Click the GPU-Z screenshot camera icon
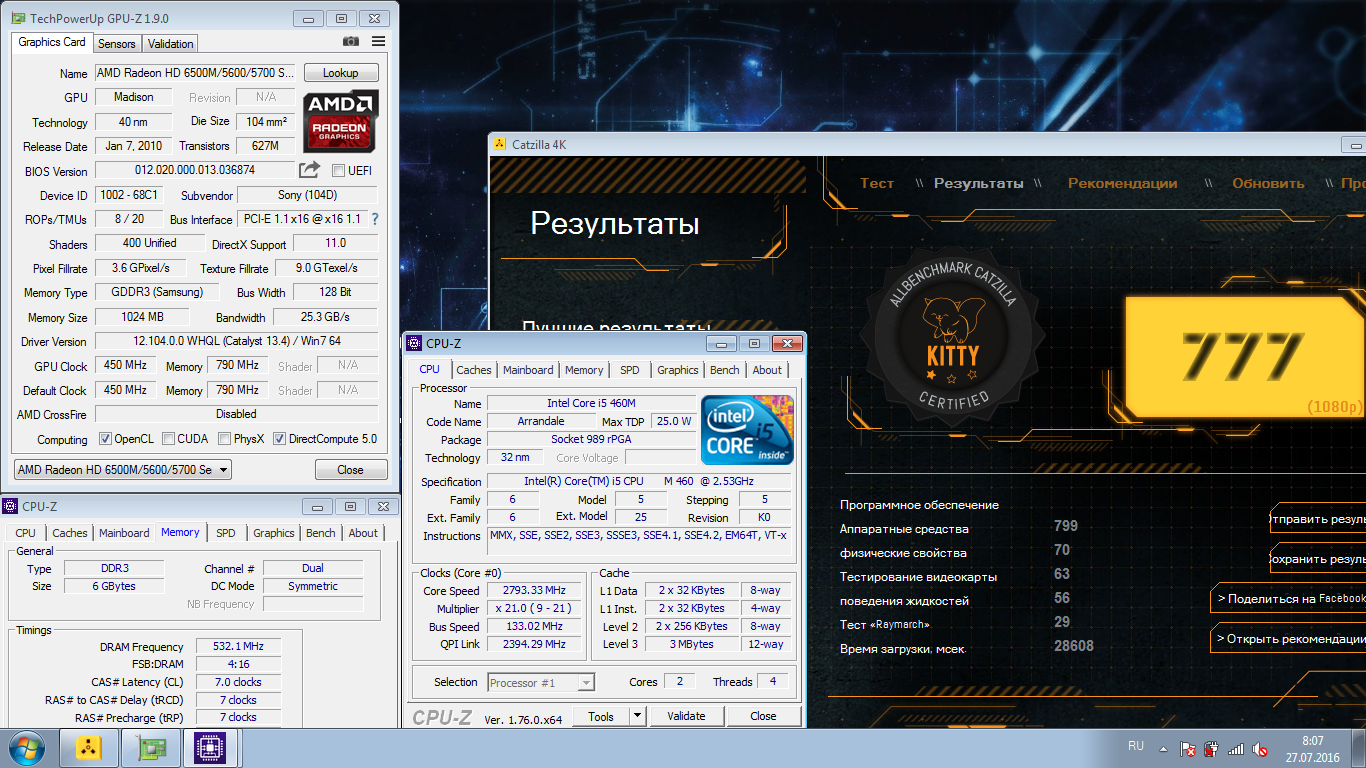 click(351, 42)
